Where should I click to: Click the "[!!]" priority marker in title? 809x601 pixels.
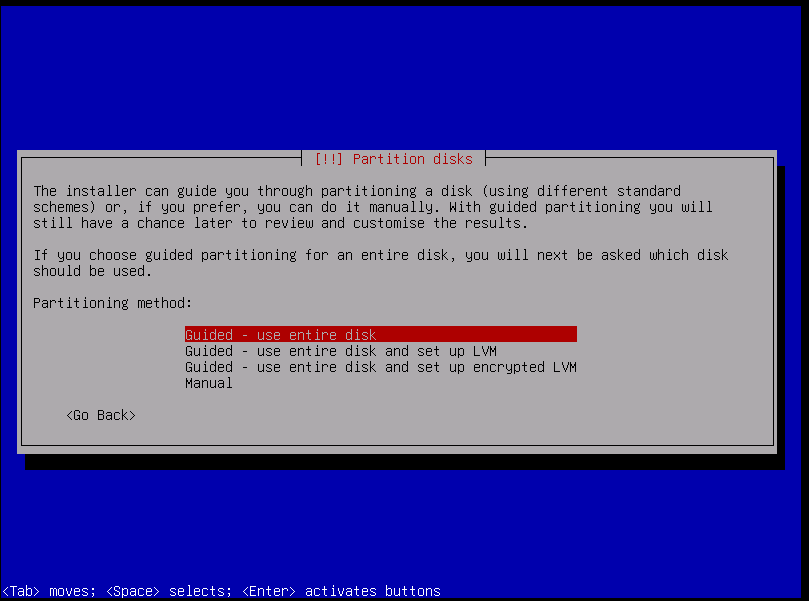329,159
